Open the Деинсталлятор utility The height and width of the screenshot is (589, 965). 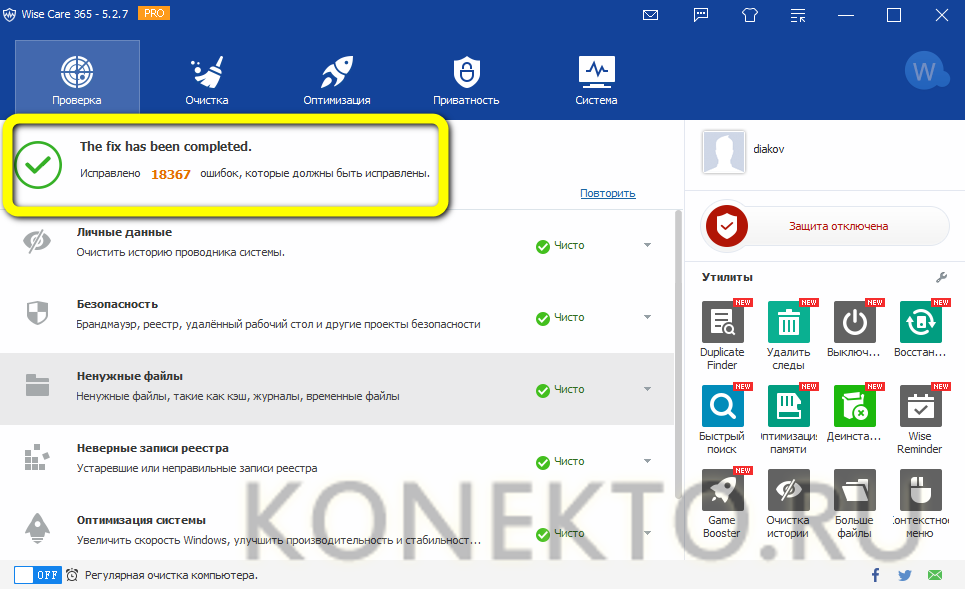[854, 413]
